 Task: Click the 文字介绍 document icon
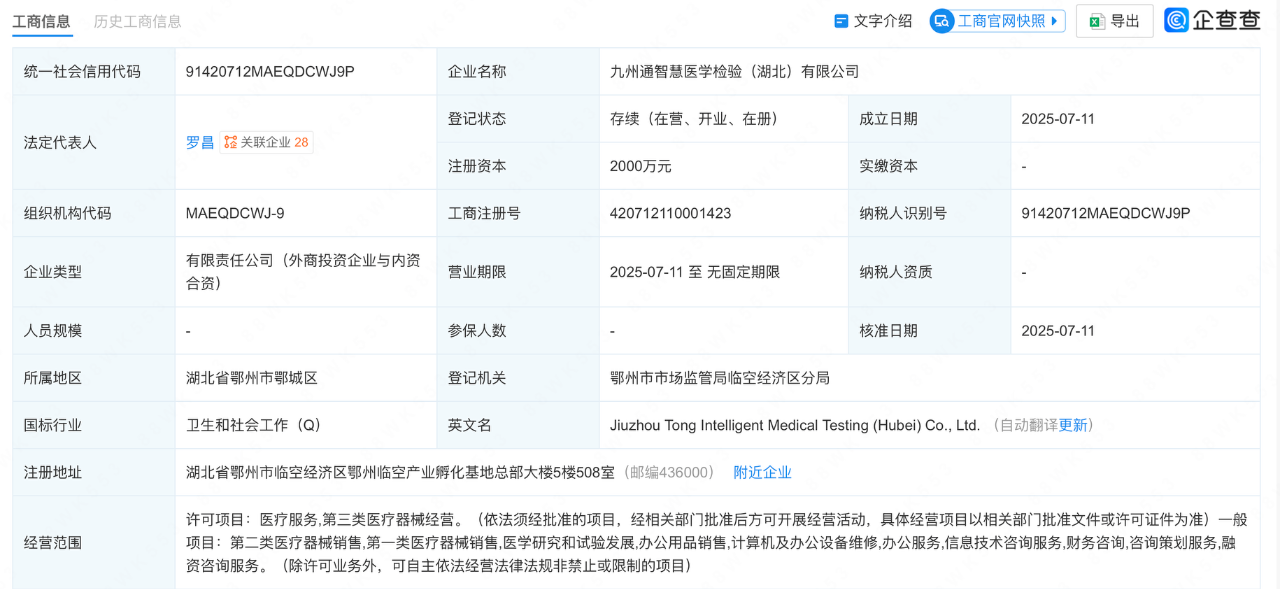point(841,21)
